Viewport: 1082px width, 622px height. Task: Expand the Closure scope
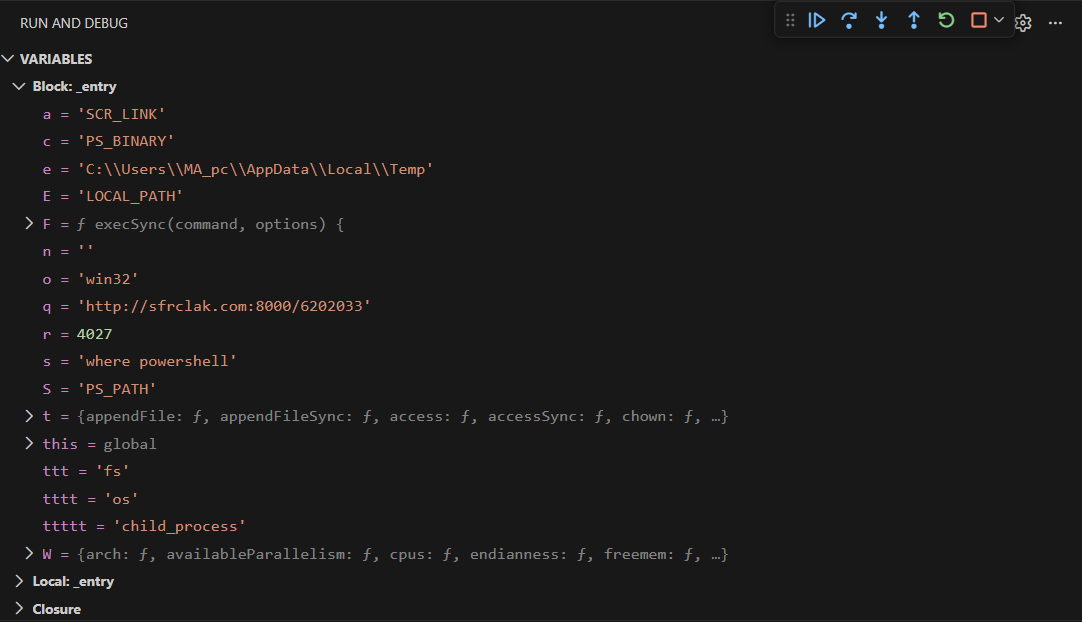(19, 609)
